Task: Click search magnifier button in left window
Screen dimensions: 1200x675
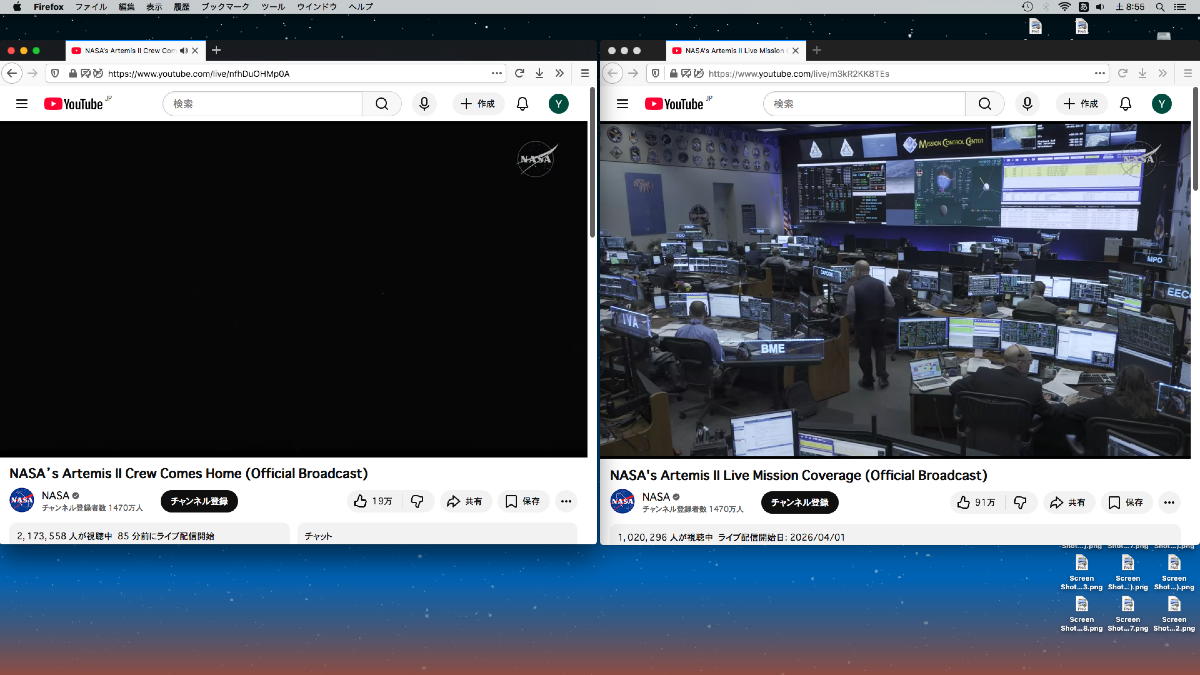Action: pos(382,104)
